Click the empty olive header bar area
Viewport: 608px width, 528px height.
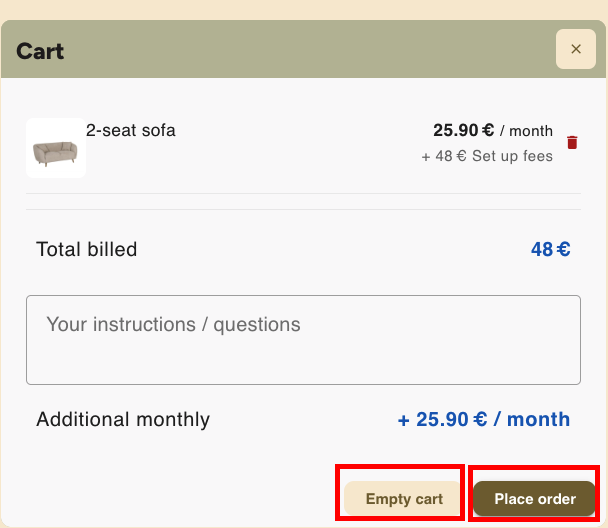(300, 50)
